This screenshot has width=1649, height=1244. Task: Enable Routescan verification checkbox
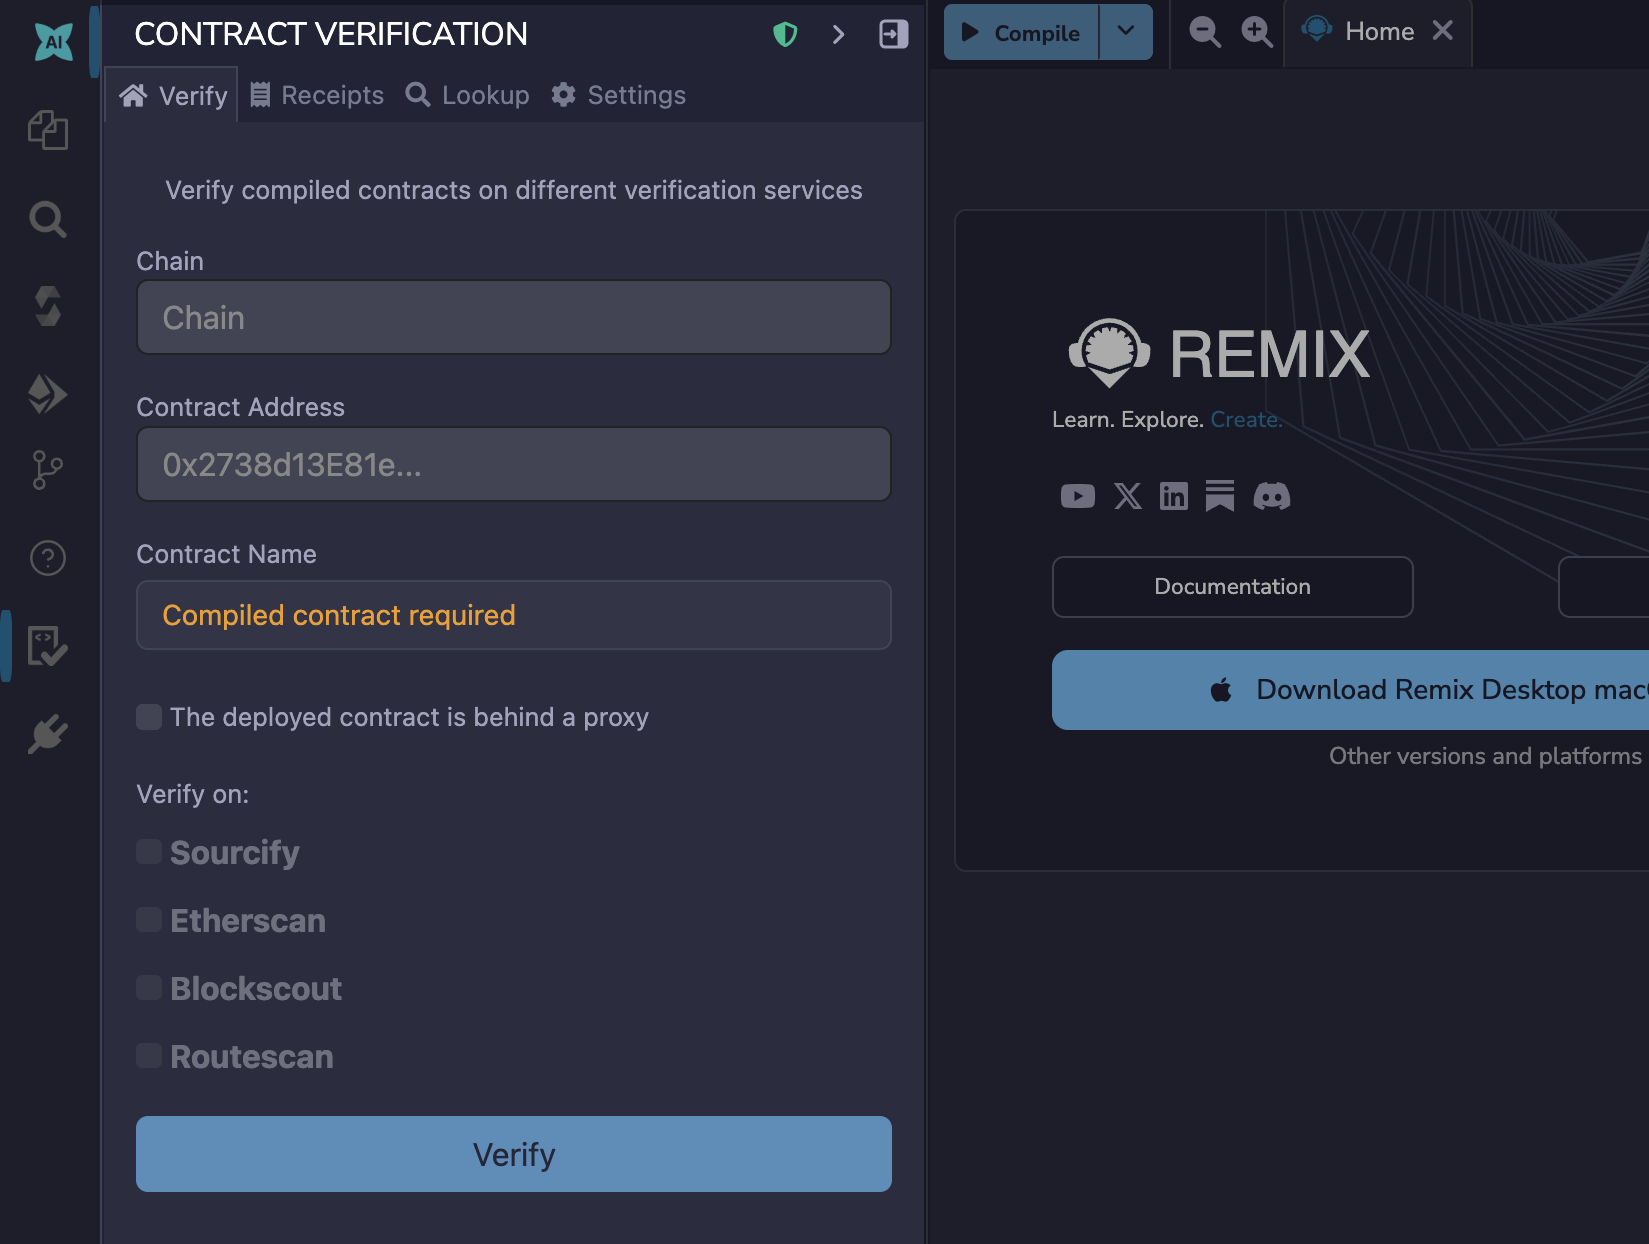click(x=149, y=1056)
